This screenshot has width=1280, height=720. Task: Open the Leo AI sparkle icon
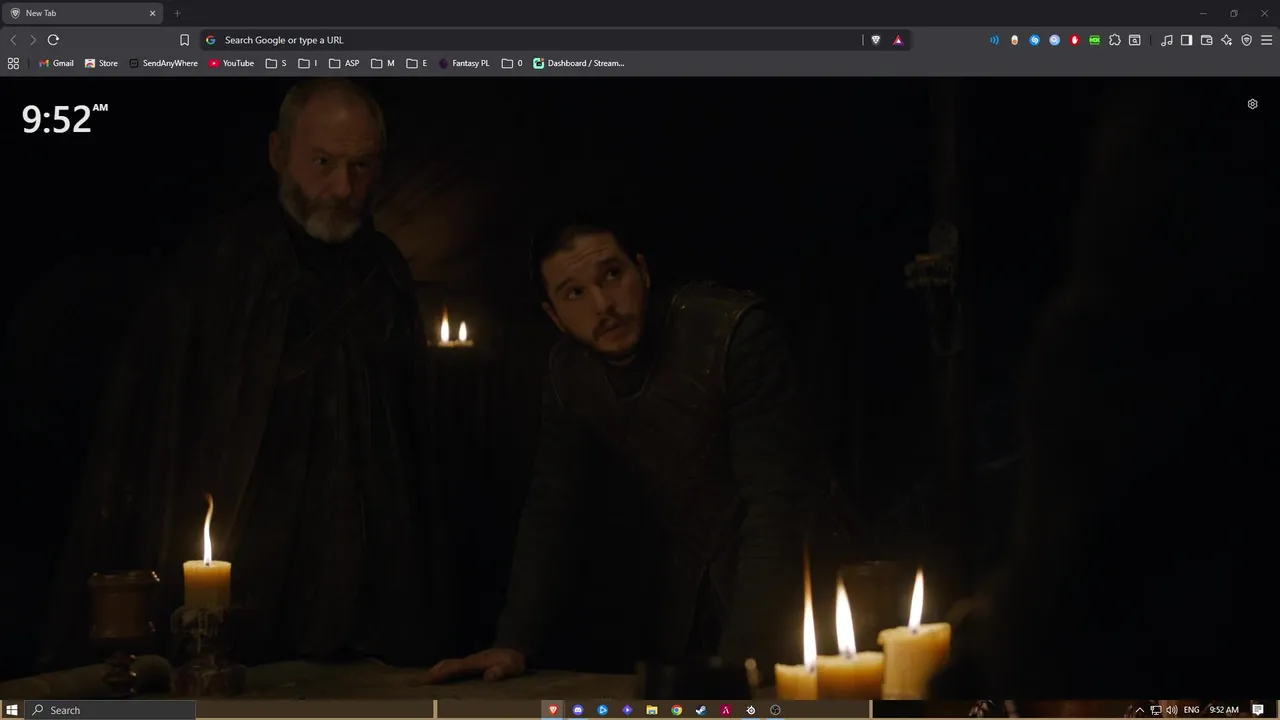pos(1227,40)
